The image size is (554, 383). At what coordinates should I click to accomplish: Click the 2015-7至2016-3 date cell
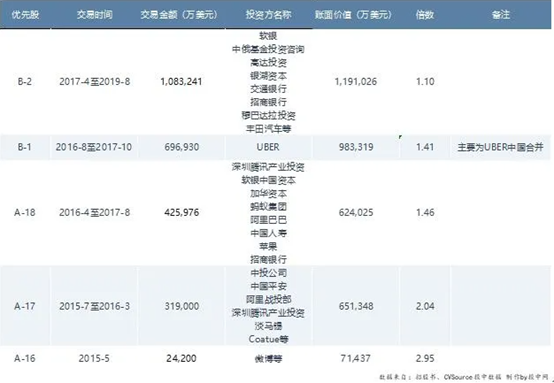pos(94,306)
